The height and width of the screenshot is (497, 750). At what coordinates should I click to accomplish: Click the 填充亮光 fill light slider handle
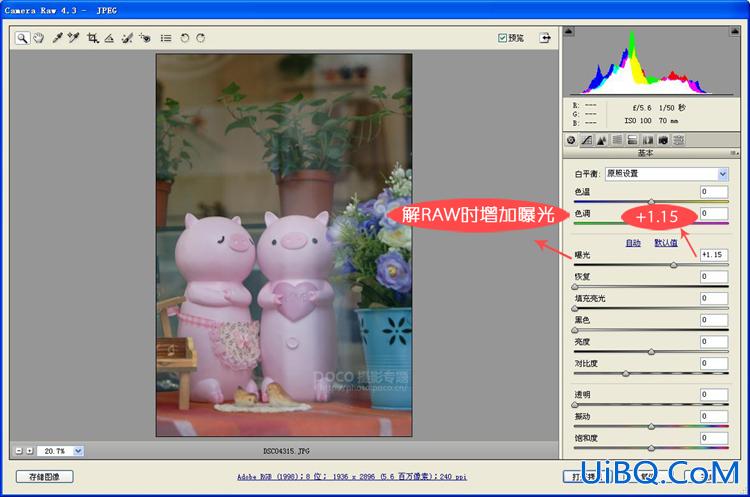coord(575,308)
